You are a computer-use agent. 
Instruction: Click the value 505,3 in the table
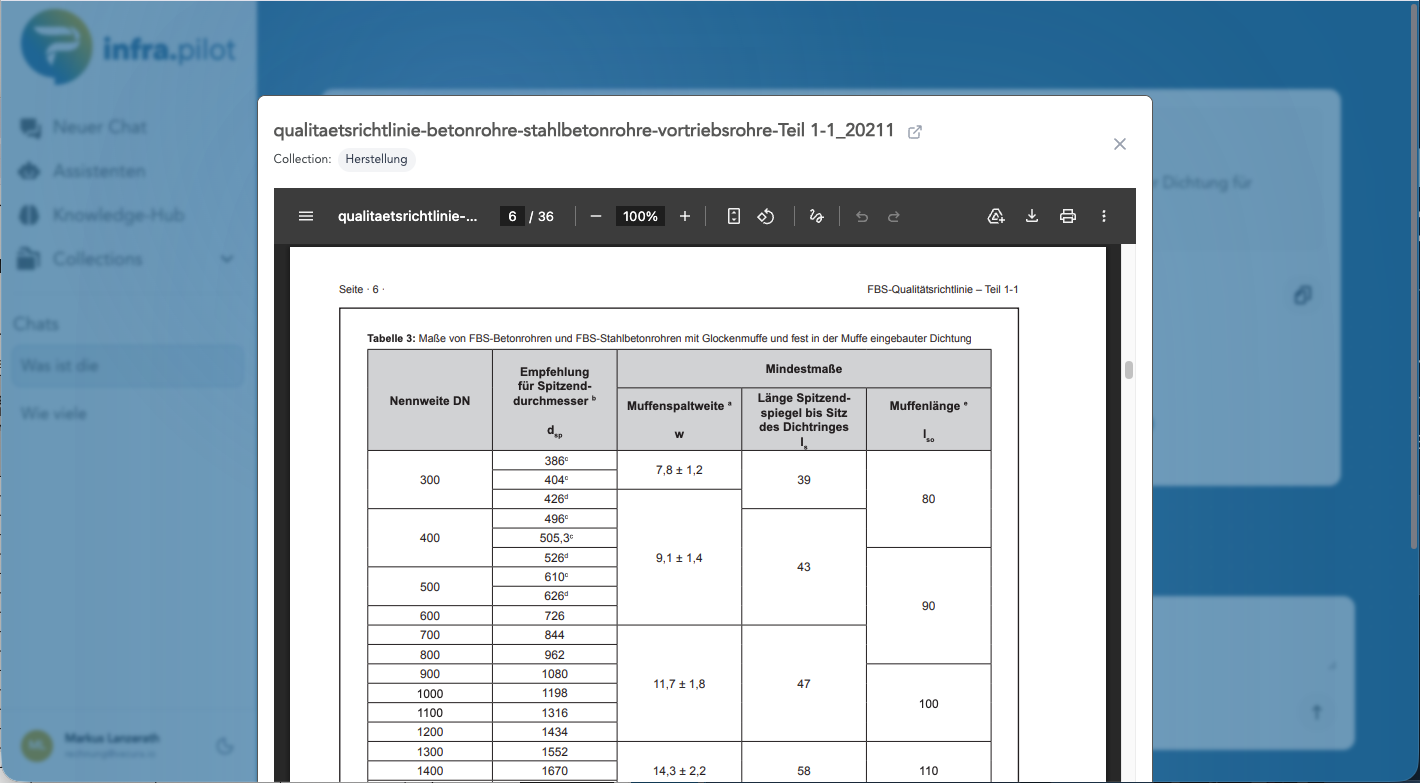[554, 538]
